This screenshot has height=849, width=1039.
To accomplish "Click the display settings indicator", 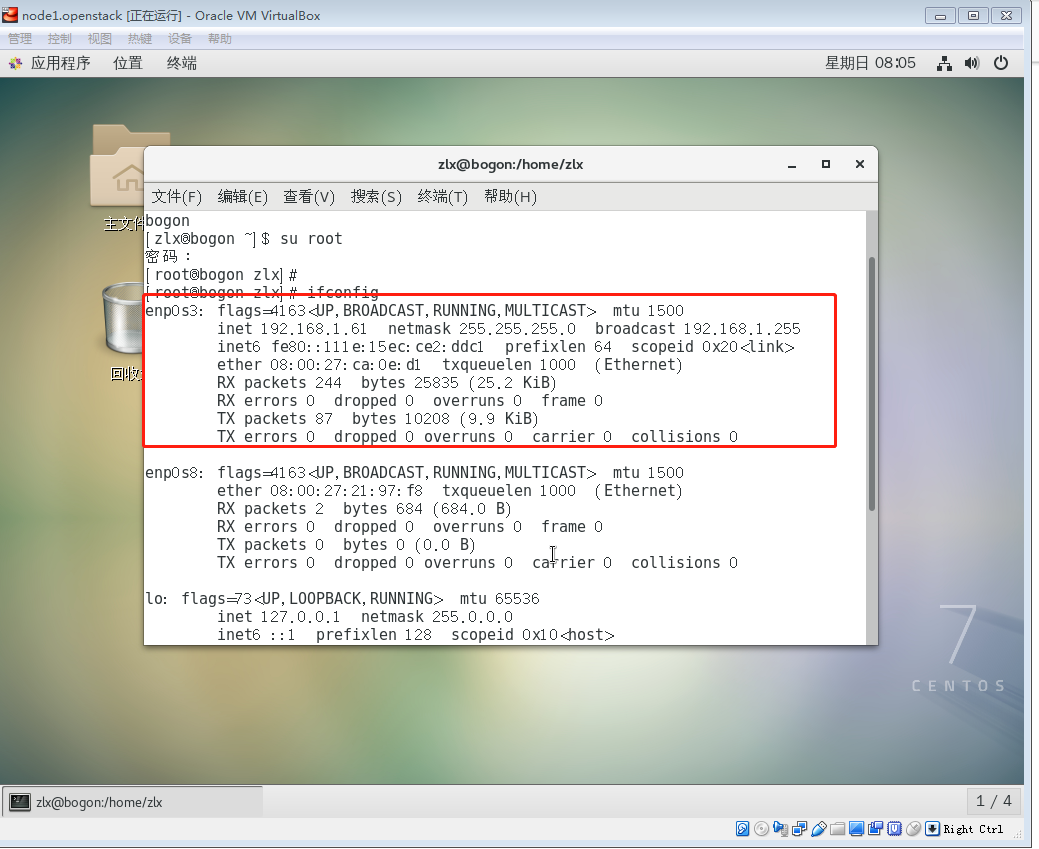I will (857, 828).
